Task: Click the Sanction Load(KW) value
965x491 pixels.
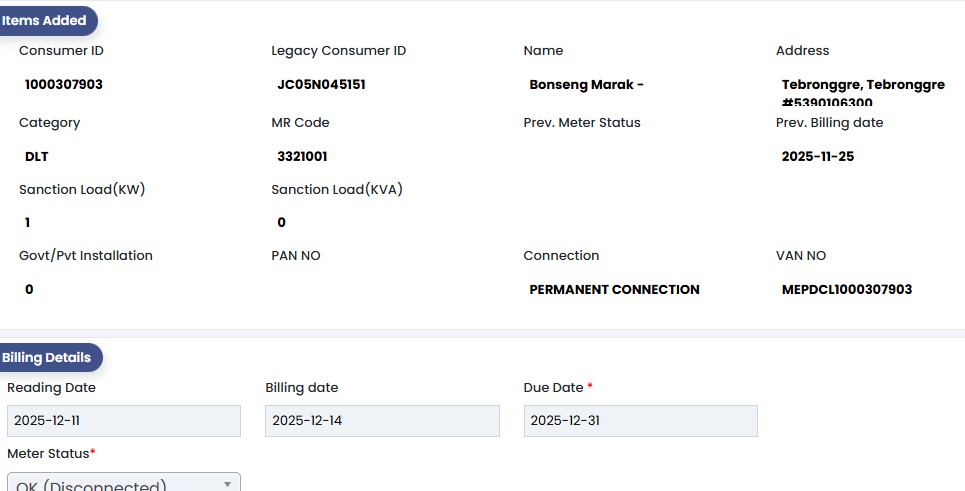Action: (x=28, y=223)
